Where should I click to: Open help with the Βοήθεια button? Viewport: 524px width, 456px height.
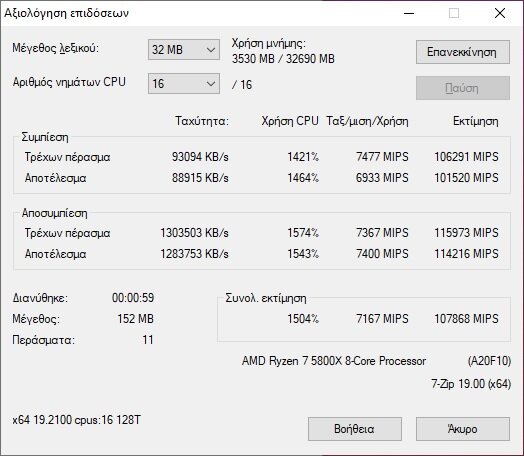tap(355, 429)
